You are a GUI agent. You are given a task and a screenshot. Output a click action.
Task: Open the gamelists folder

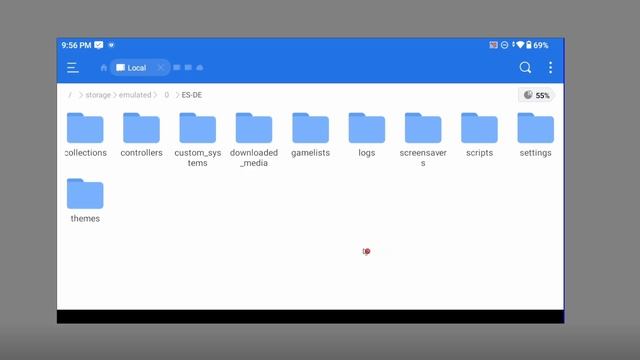(310, 135)
